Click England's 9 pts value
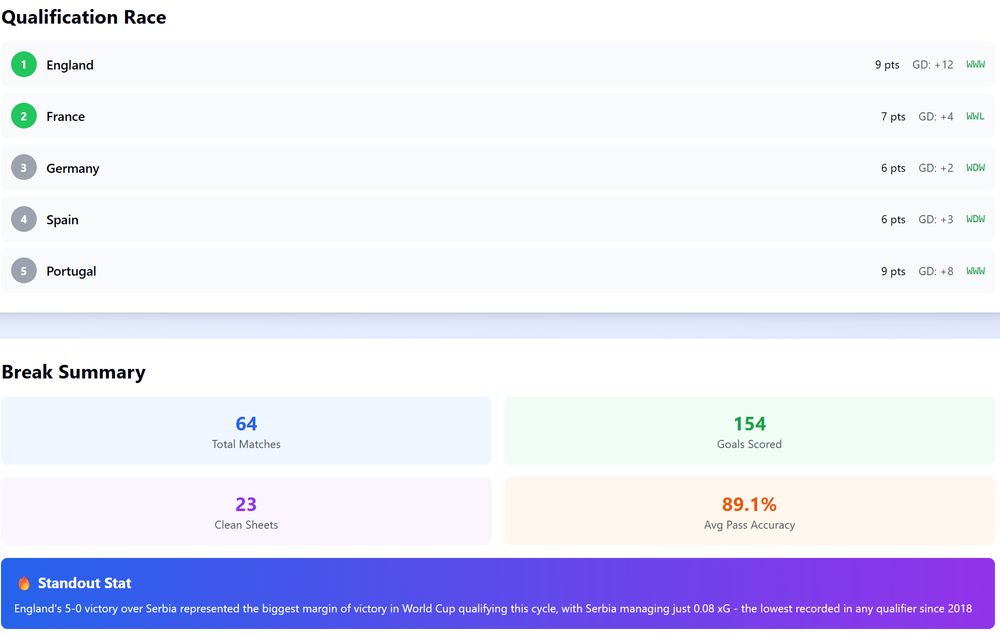Image resolution: width=1000 pixels, height=635 pixels. click(x=887, y=64)
